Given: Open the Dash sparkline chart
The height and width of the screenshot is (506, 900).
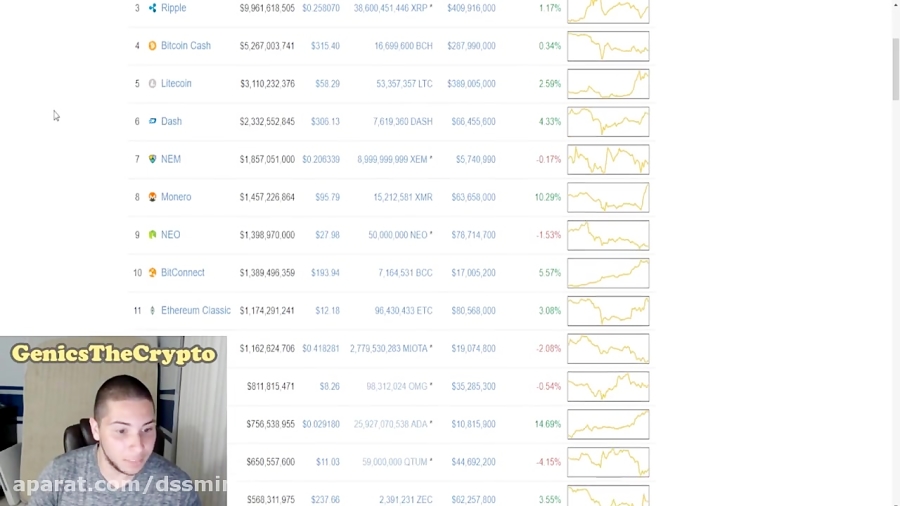Looking at the screenshot, I should (x=608, y=122).
